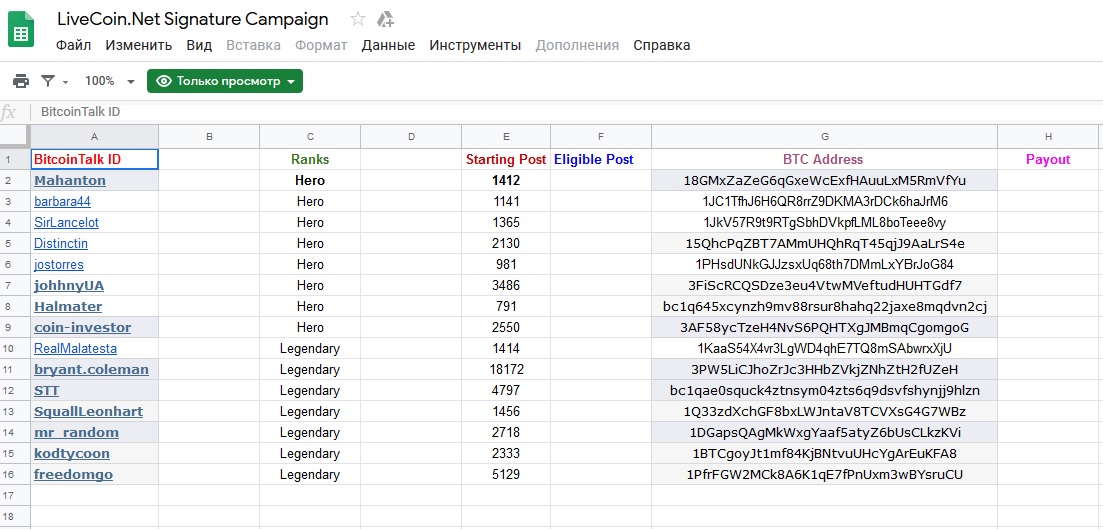Open the Только просмотр view-only dropdown
Viewport: 1103px width, 529px height.
pyautogui.click(x=224, y=81)
